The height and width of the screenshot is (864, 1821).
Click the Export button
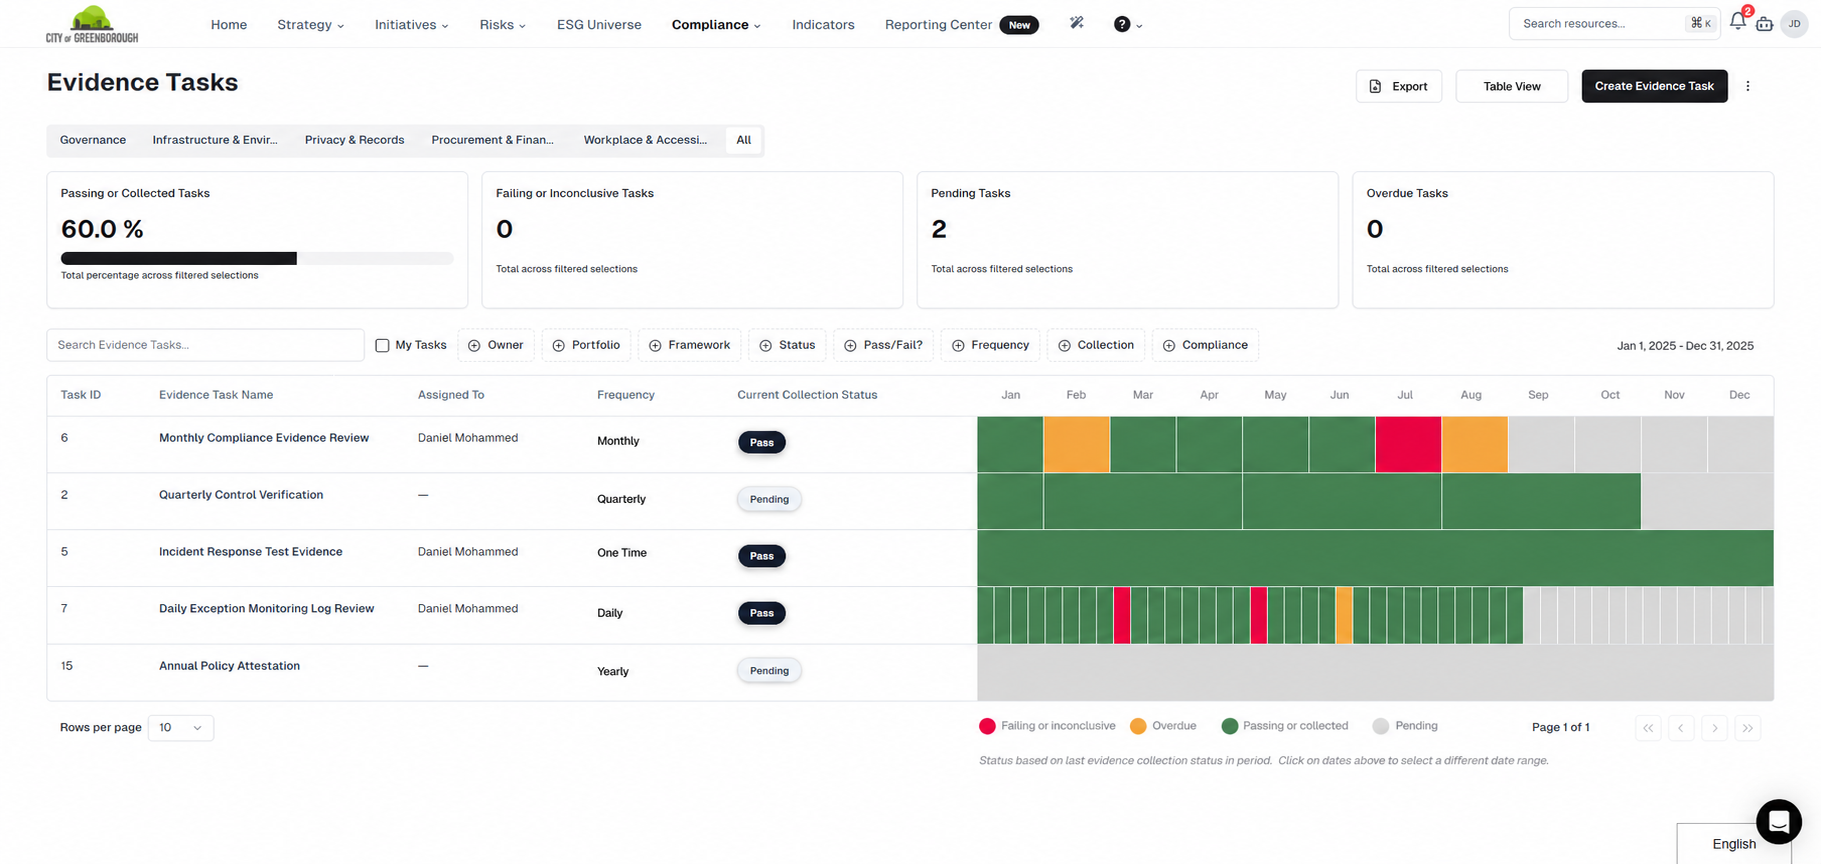click(1399, 86)
